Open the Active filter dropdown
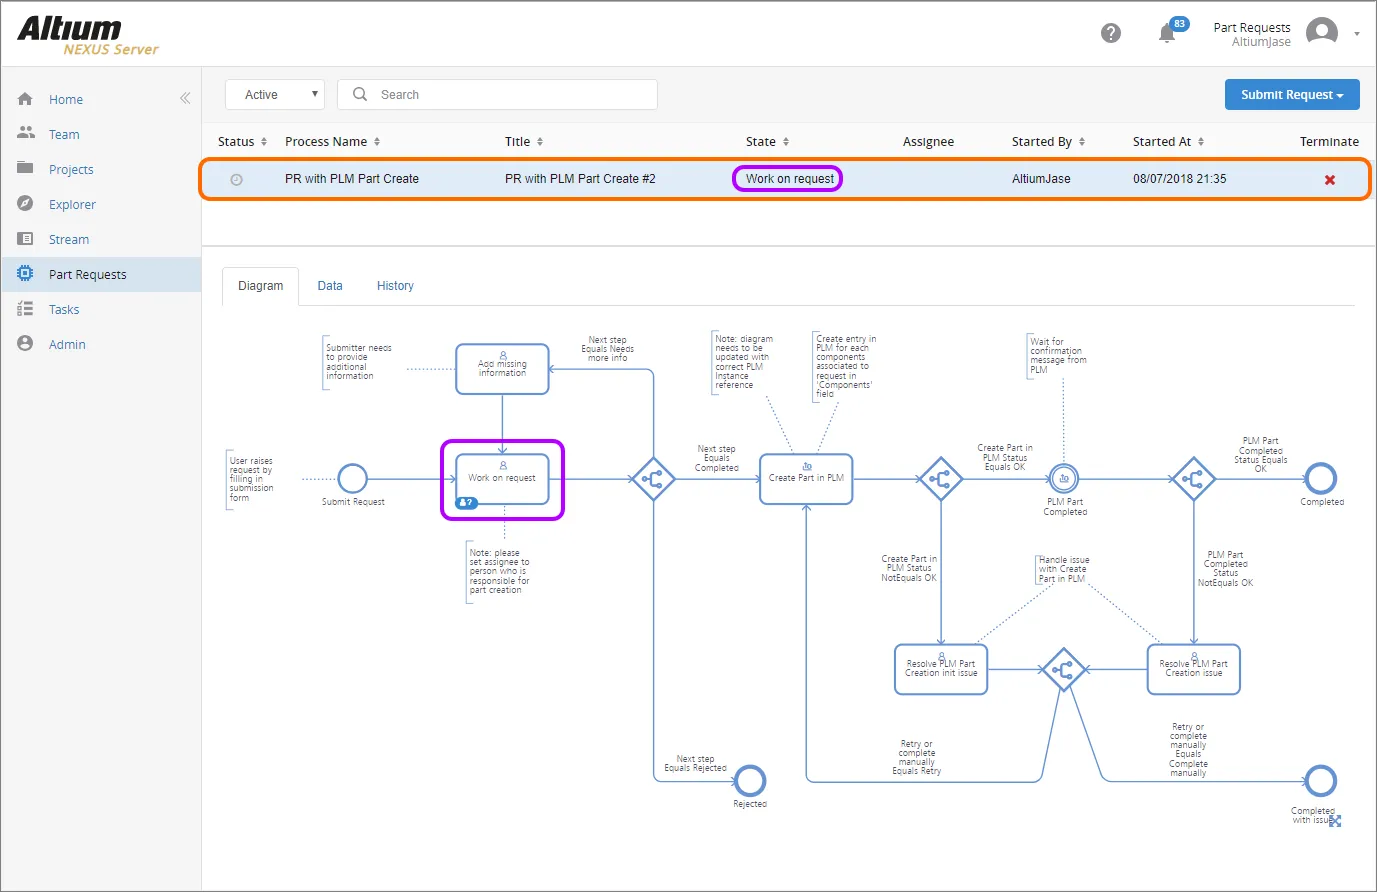 pos(275,95)
